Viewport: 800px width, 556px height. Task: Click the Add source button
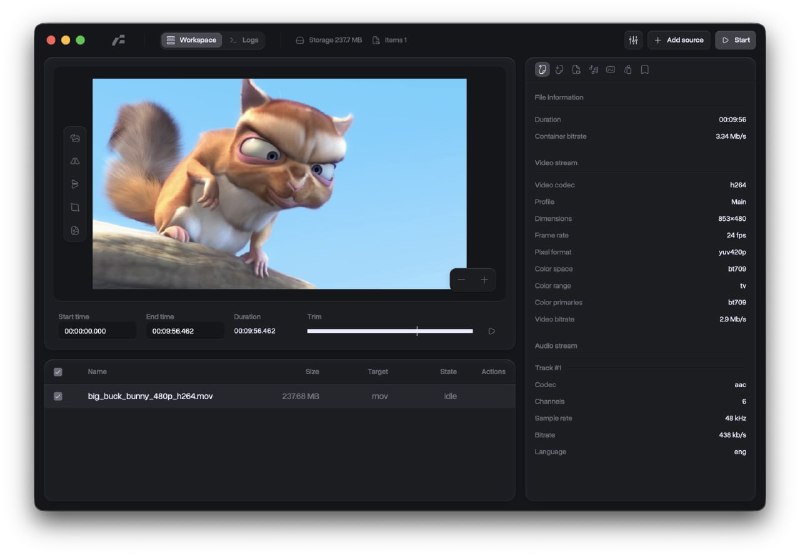click(x=679, y=40)
